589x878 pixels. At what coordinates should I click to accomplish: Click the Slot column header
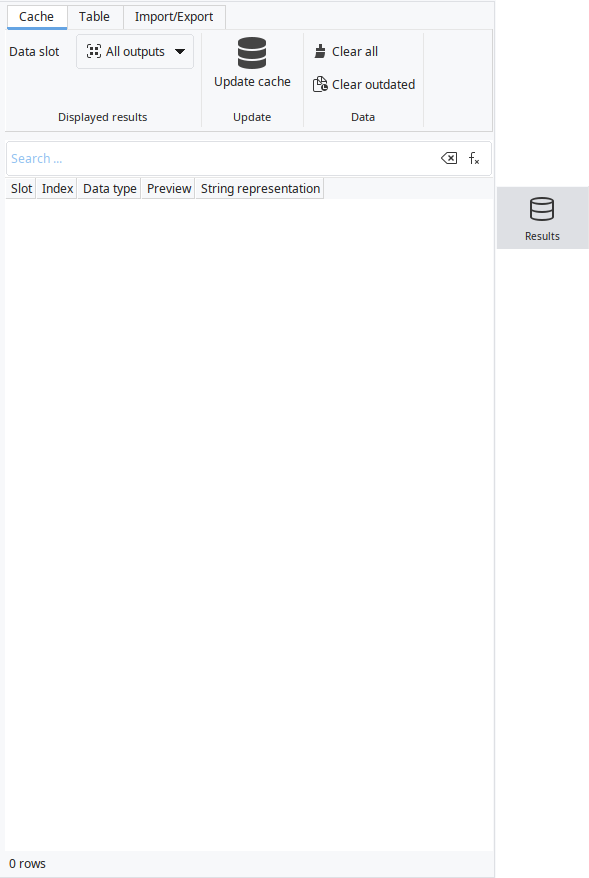(x=21, y=189)
